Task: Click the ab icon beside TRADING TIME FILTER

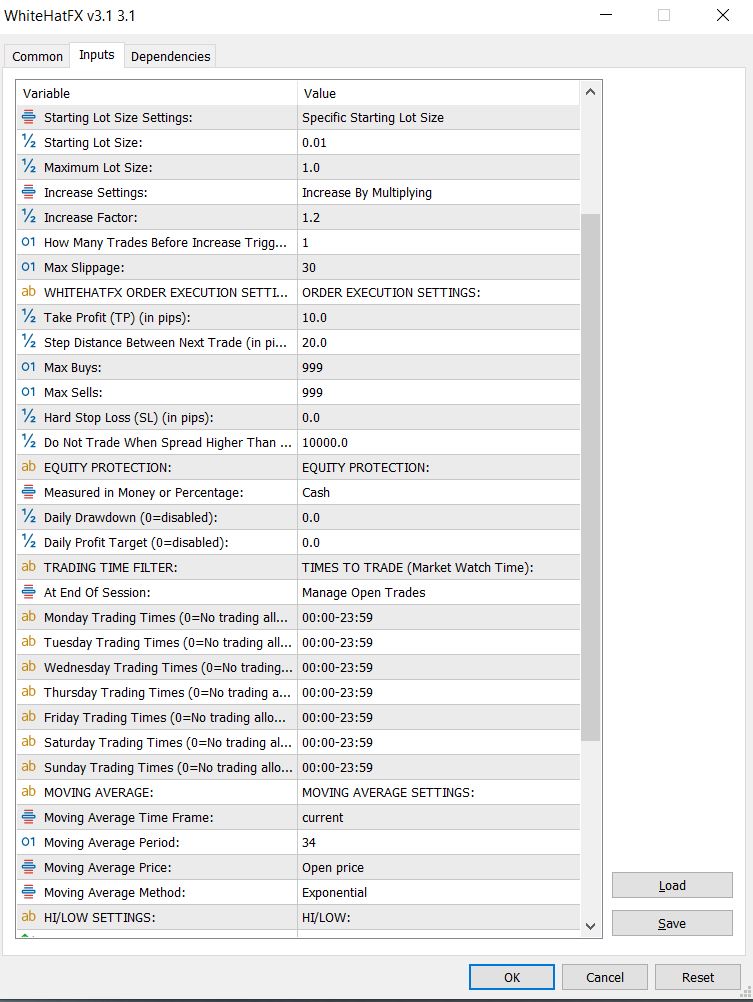Action: [x=29, y=567]
